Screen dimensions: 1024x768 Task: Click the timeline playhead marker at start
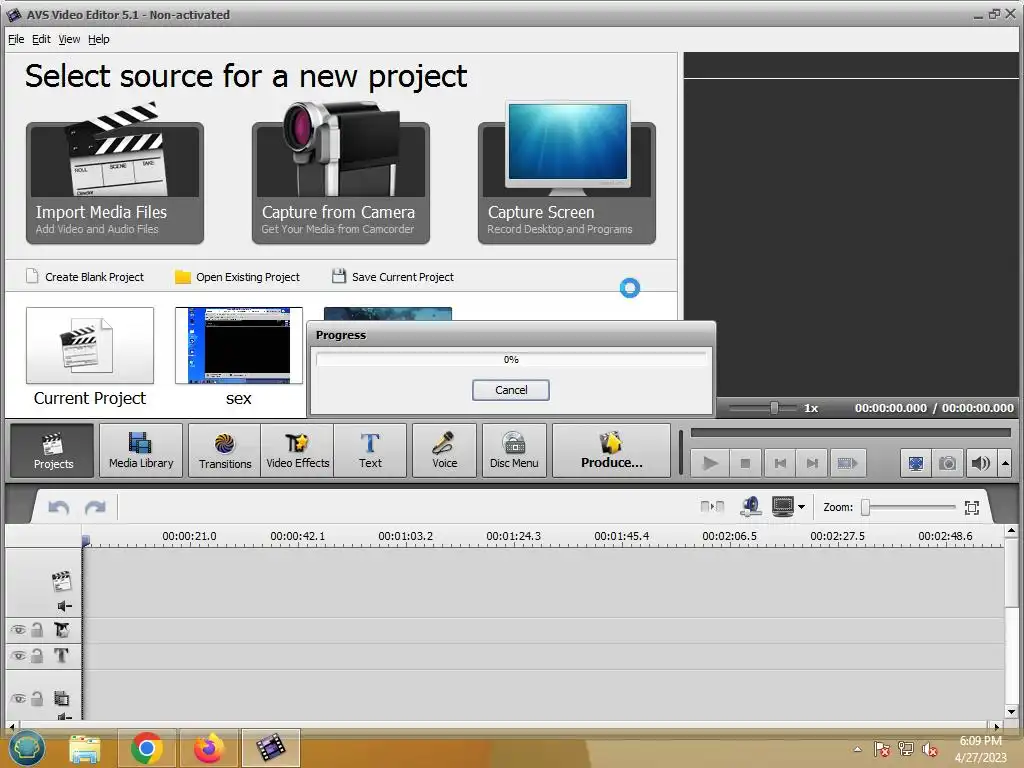[x=86, y=540]
